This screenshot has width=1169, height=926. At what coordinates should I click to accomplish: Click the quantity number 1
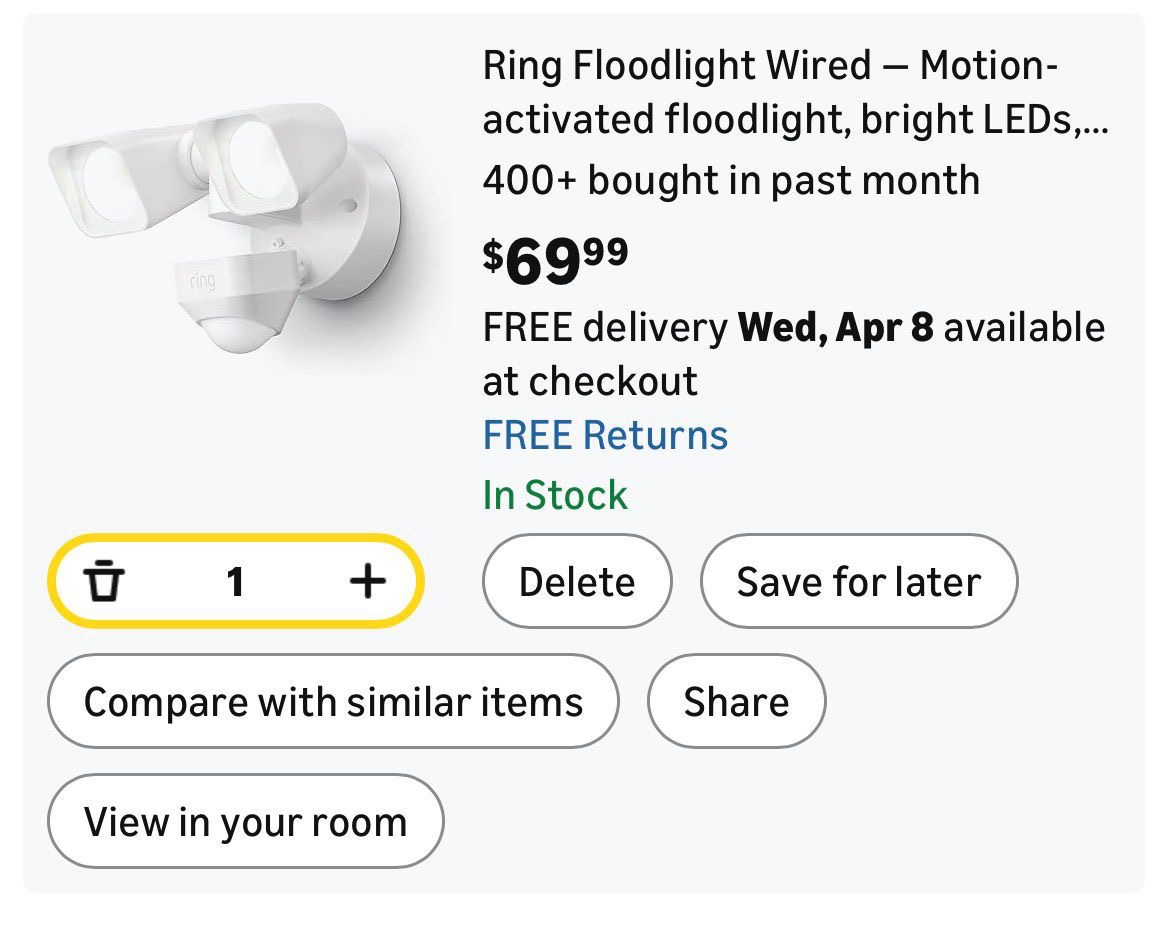[235, 581]
